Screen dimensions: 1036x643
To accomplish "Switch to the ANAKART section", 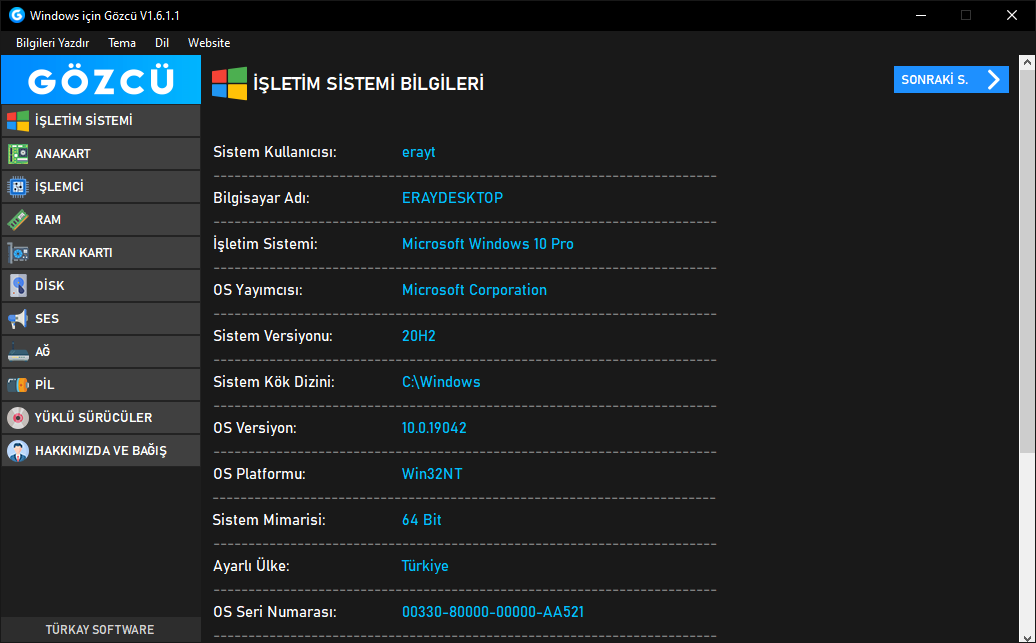I will click(101, 154).
